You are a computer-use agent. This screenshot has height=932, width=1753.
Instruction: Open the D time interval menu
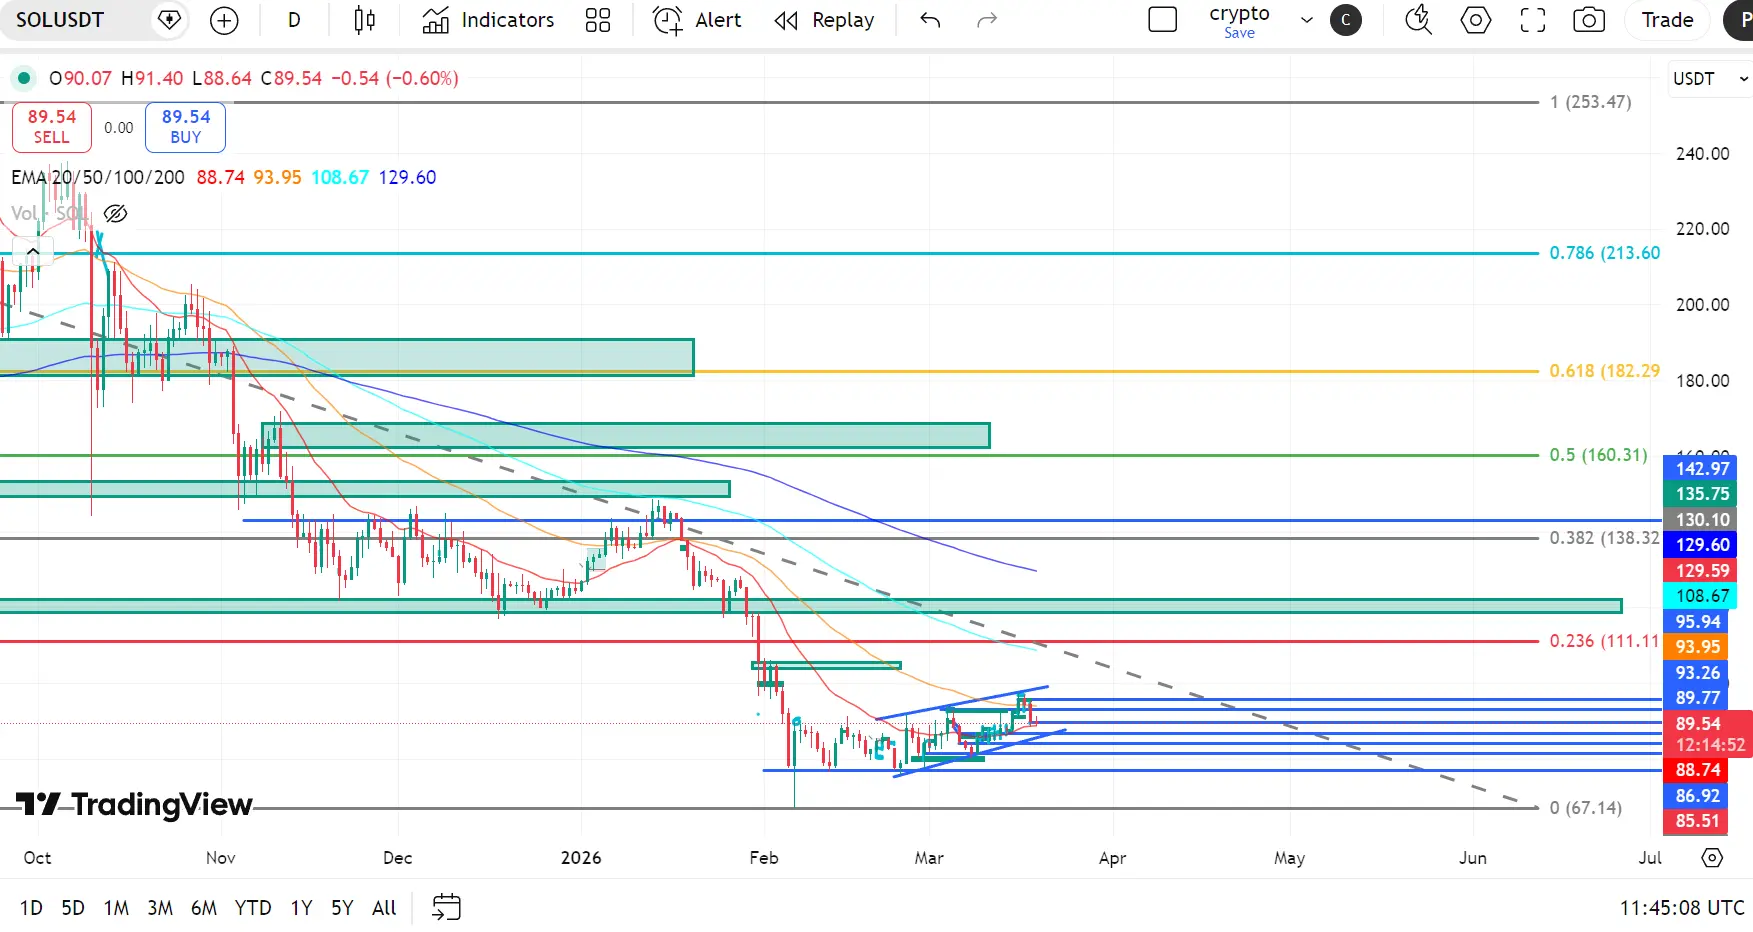(x=294, y=20)
